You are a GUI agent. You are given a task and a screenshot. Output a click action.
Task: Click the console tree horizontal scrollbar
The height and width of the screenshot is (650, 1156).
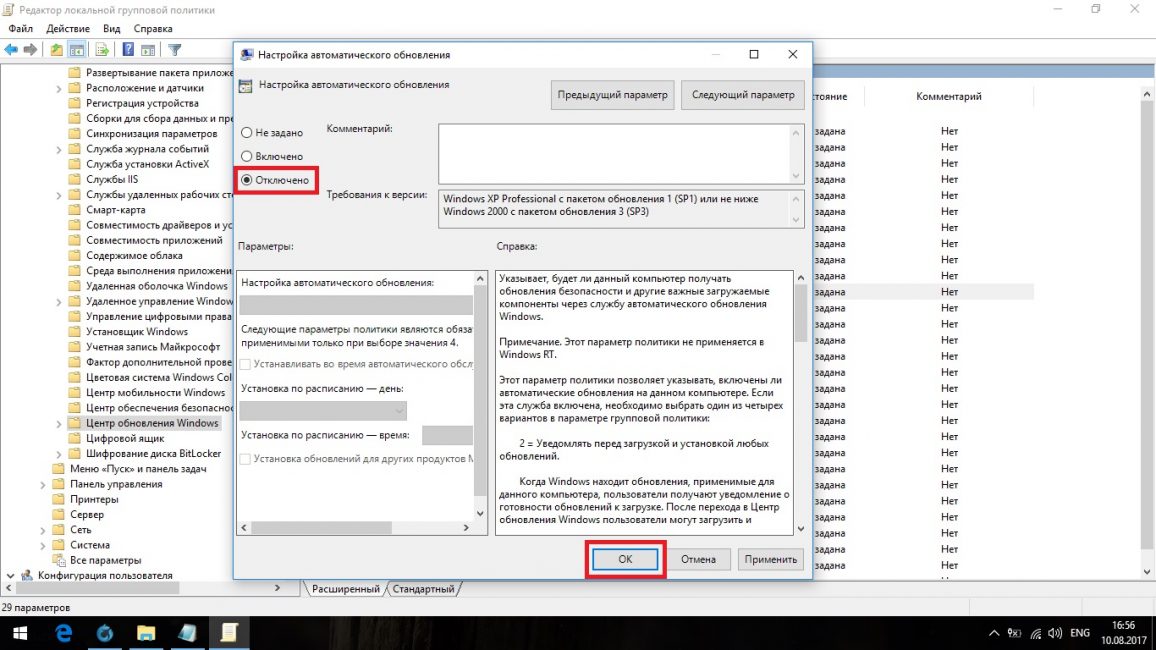[x=143, y=588]
